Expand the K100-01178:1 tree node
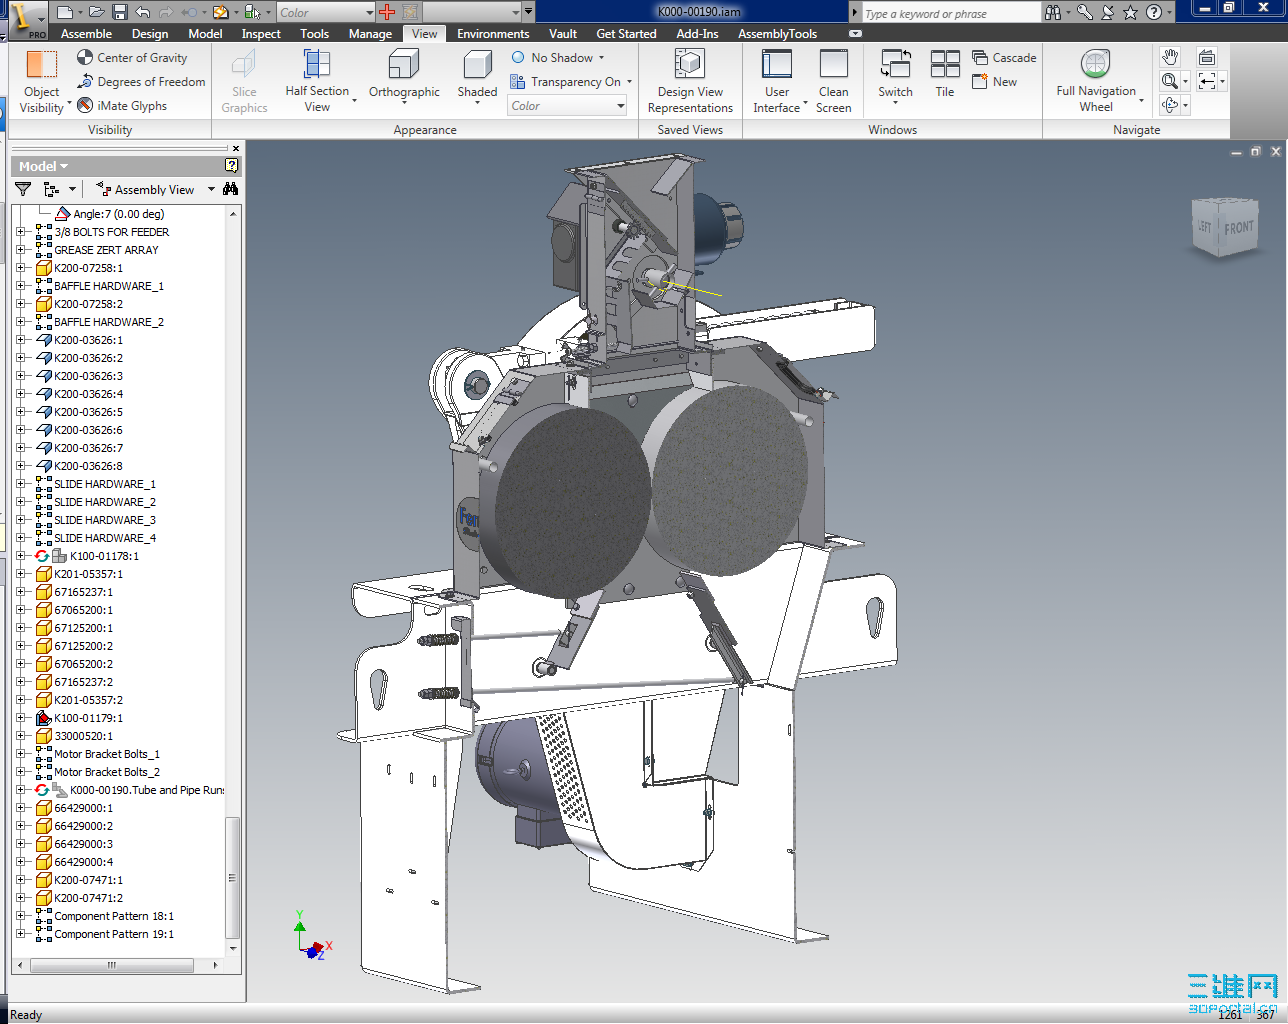 click(22, 556)
